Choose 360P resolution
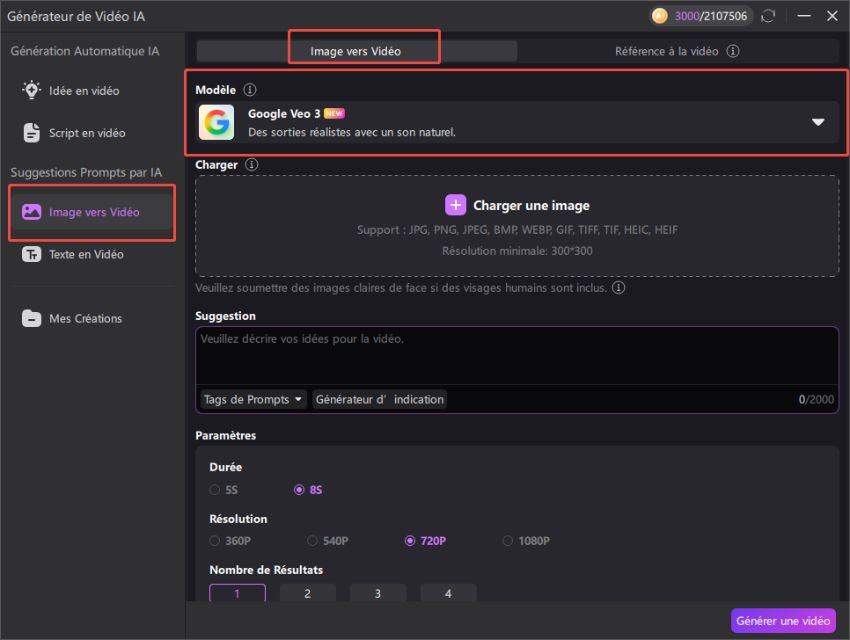850x640 pixels. click(230, 541)
